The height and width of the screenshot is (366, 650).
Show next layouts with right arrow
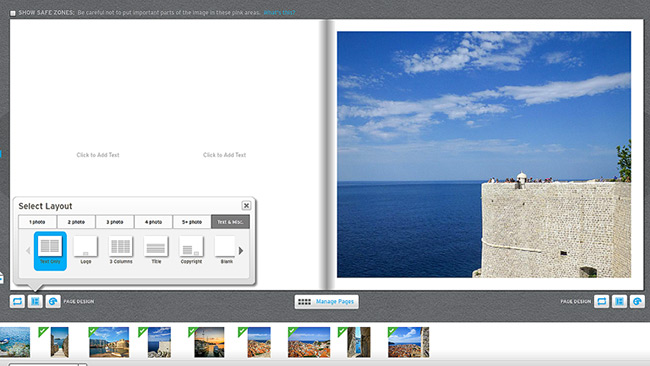coord(241,250)
